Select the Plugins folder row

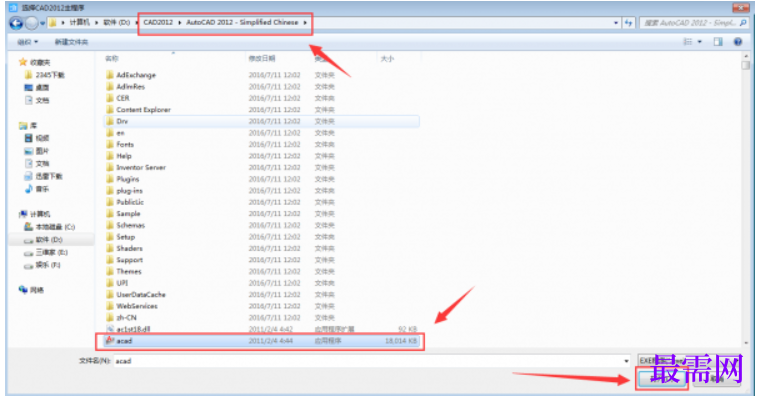coord(261,179)
